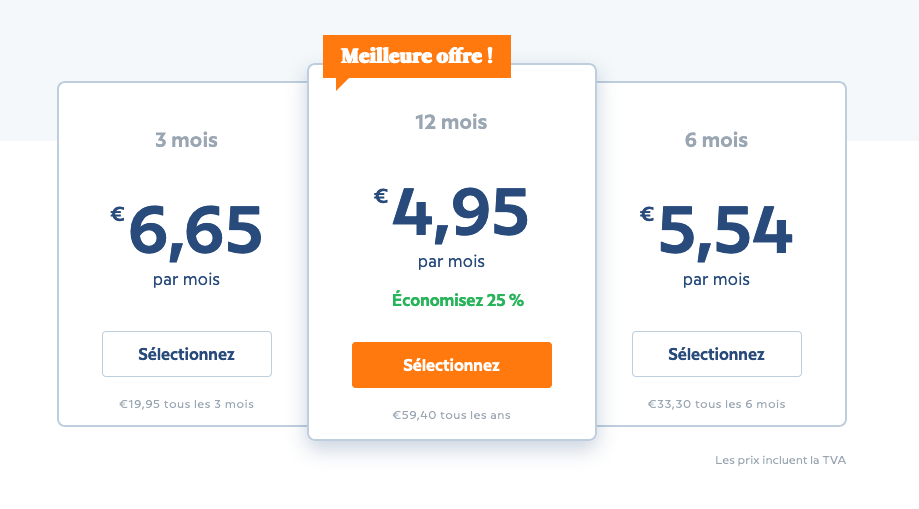Click the Meilleure offre badge
Screen dimensions: 919x509
tap(416, 56)
